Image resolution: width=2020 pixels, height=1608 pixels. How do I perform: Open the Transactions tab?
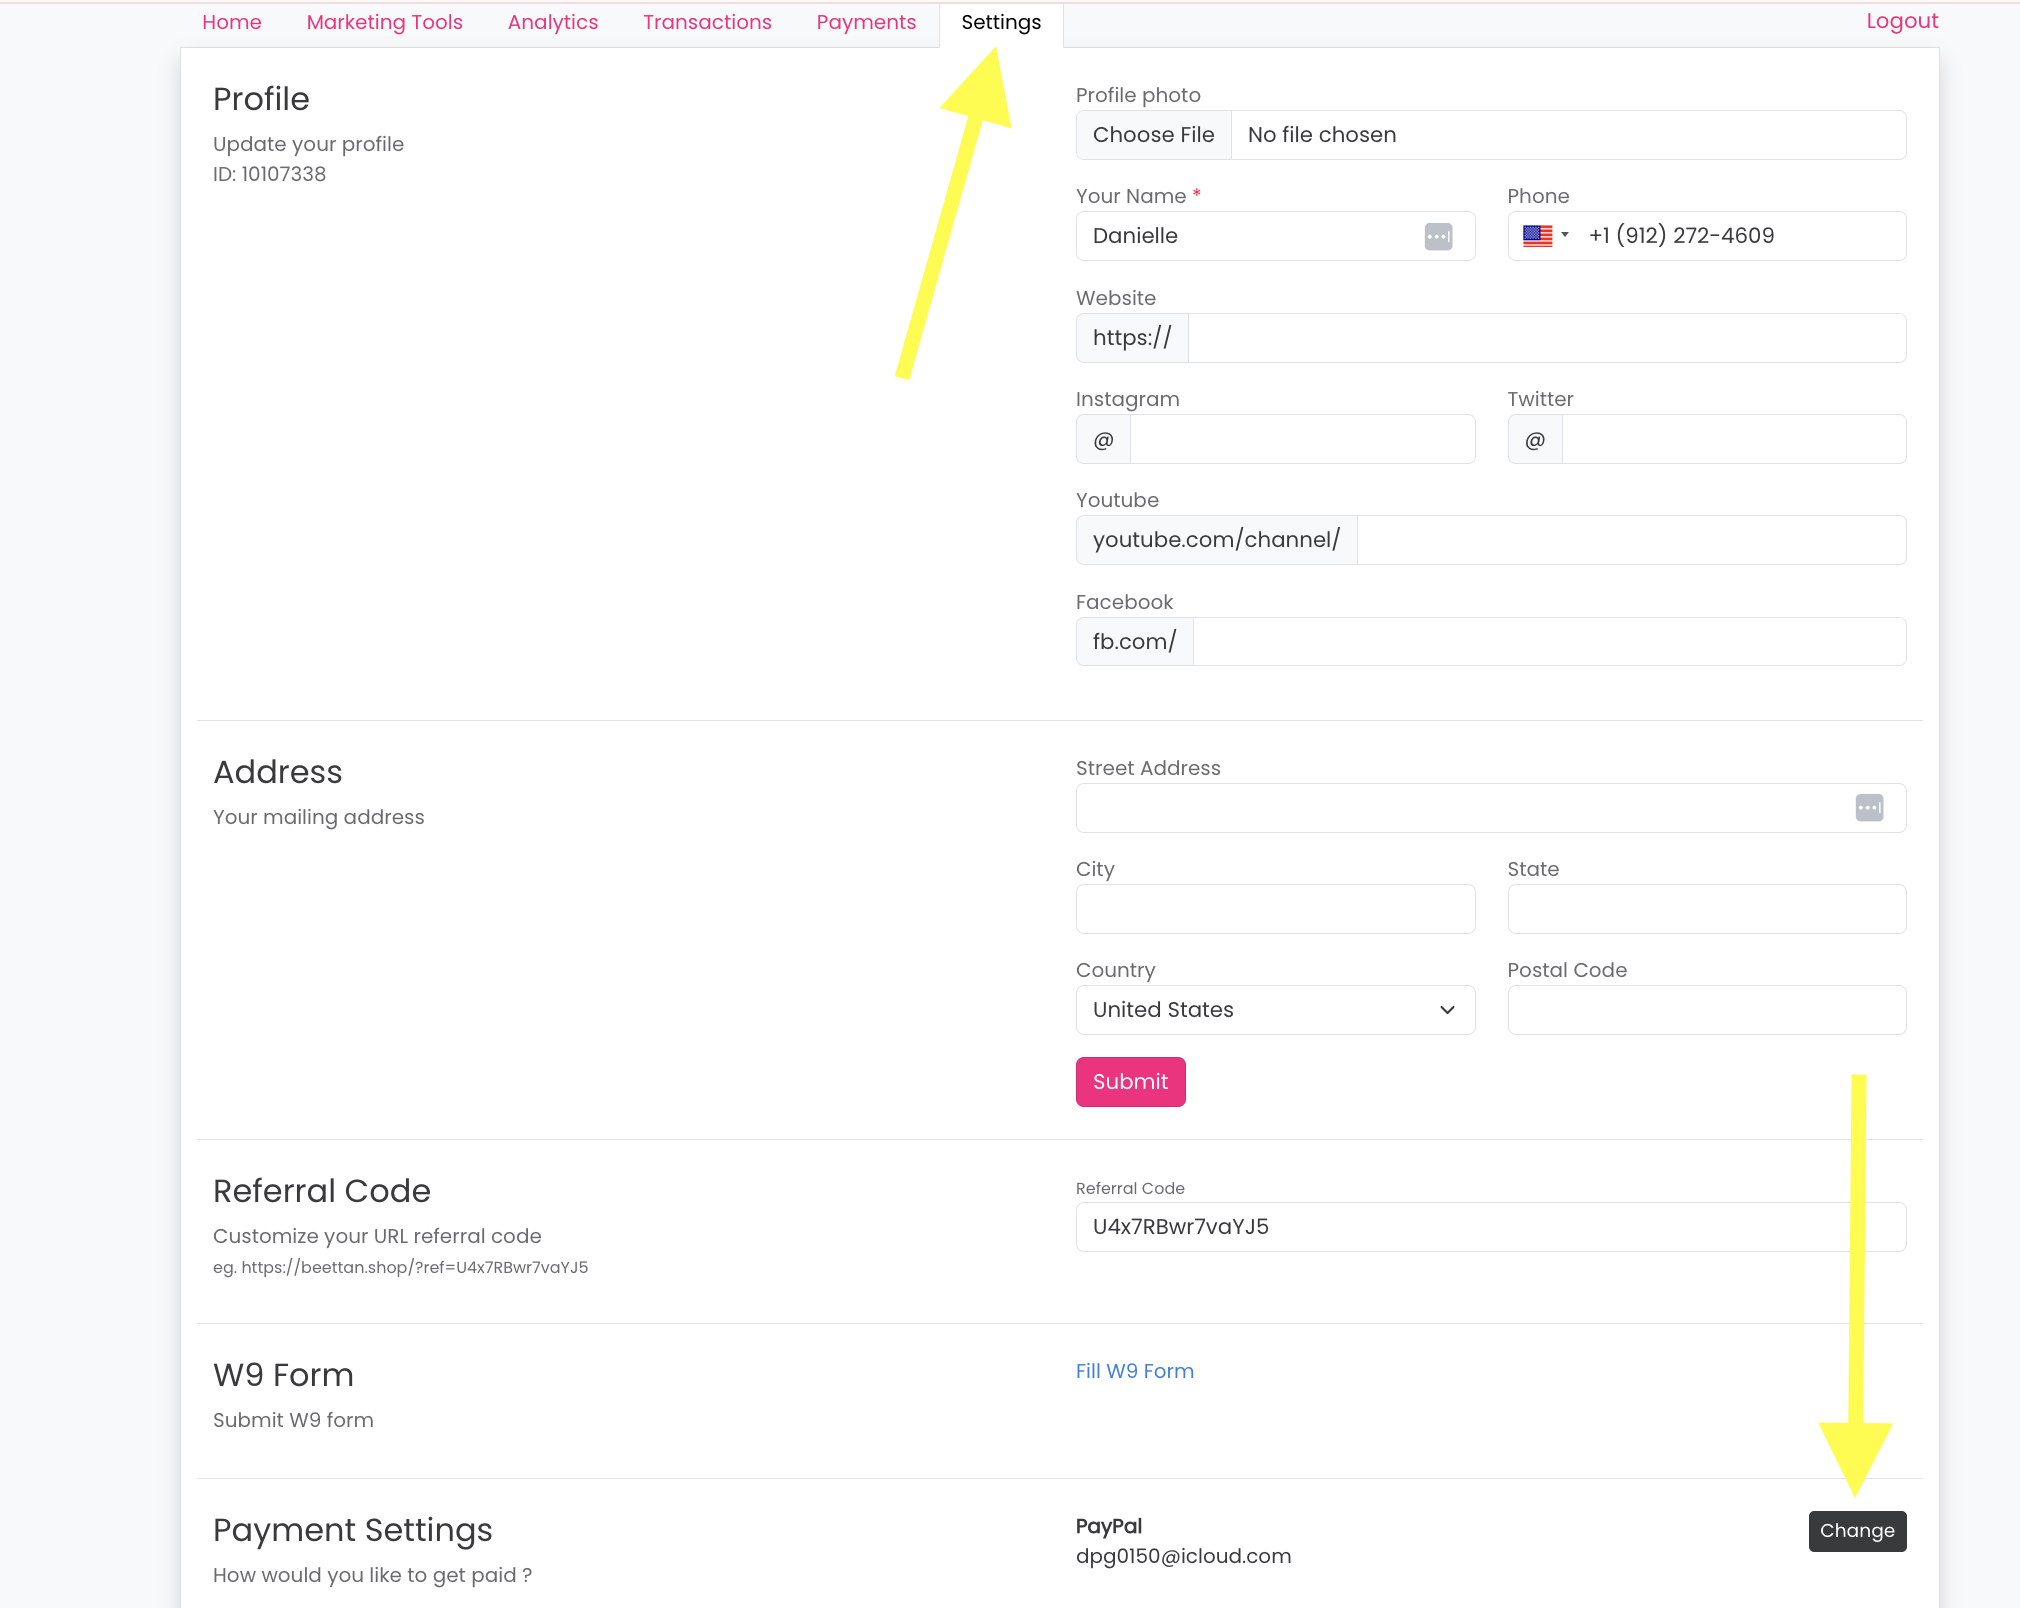point(707,22)
